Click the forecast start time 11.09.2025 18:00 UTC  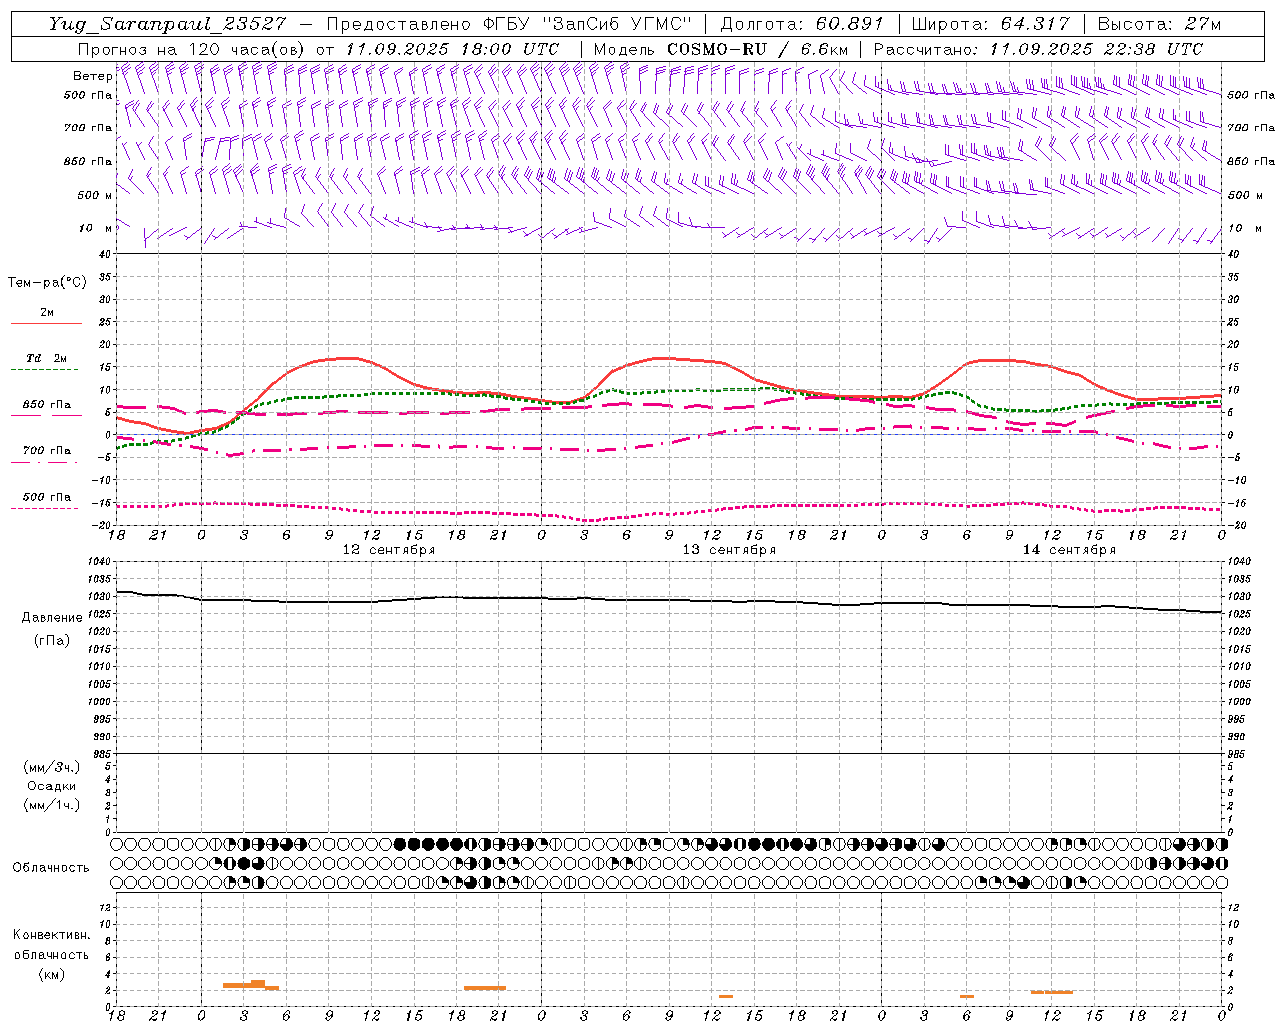pos(451,49)
